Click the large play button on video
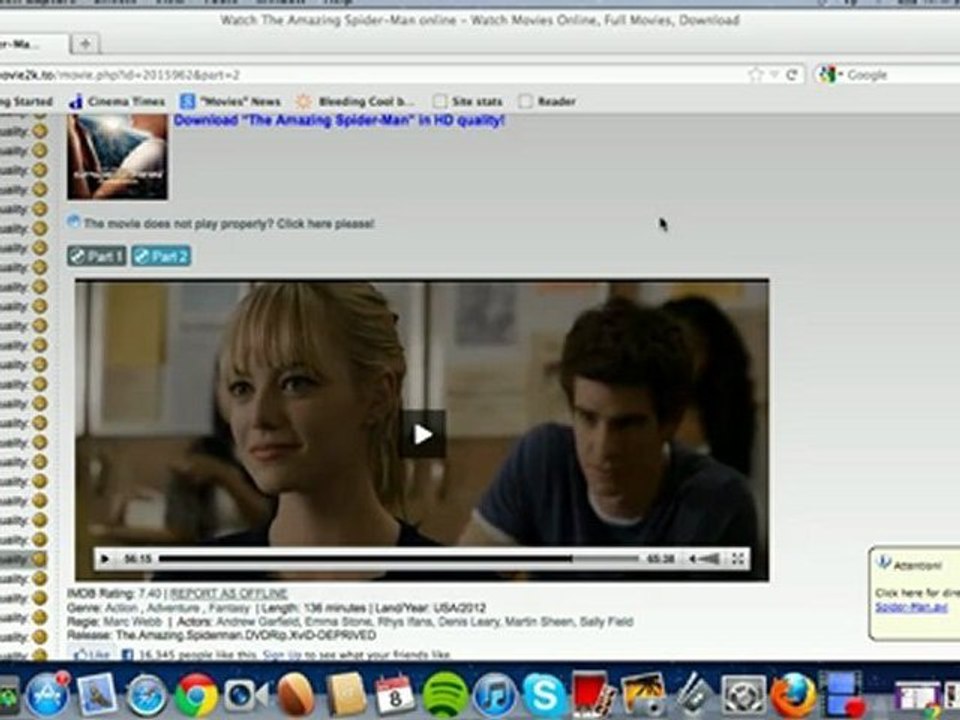Image resolution: width=960 pixels, height=720 pixels. 422,434
